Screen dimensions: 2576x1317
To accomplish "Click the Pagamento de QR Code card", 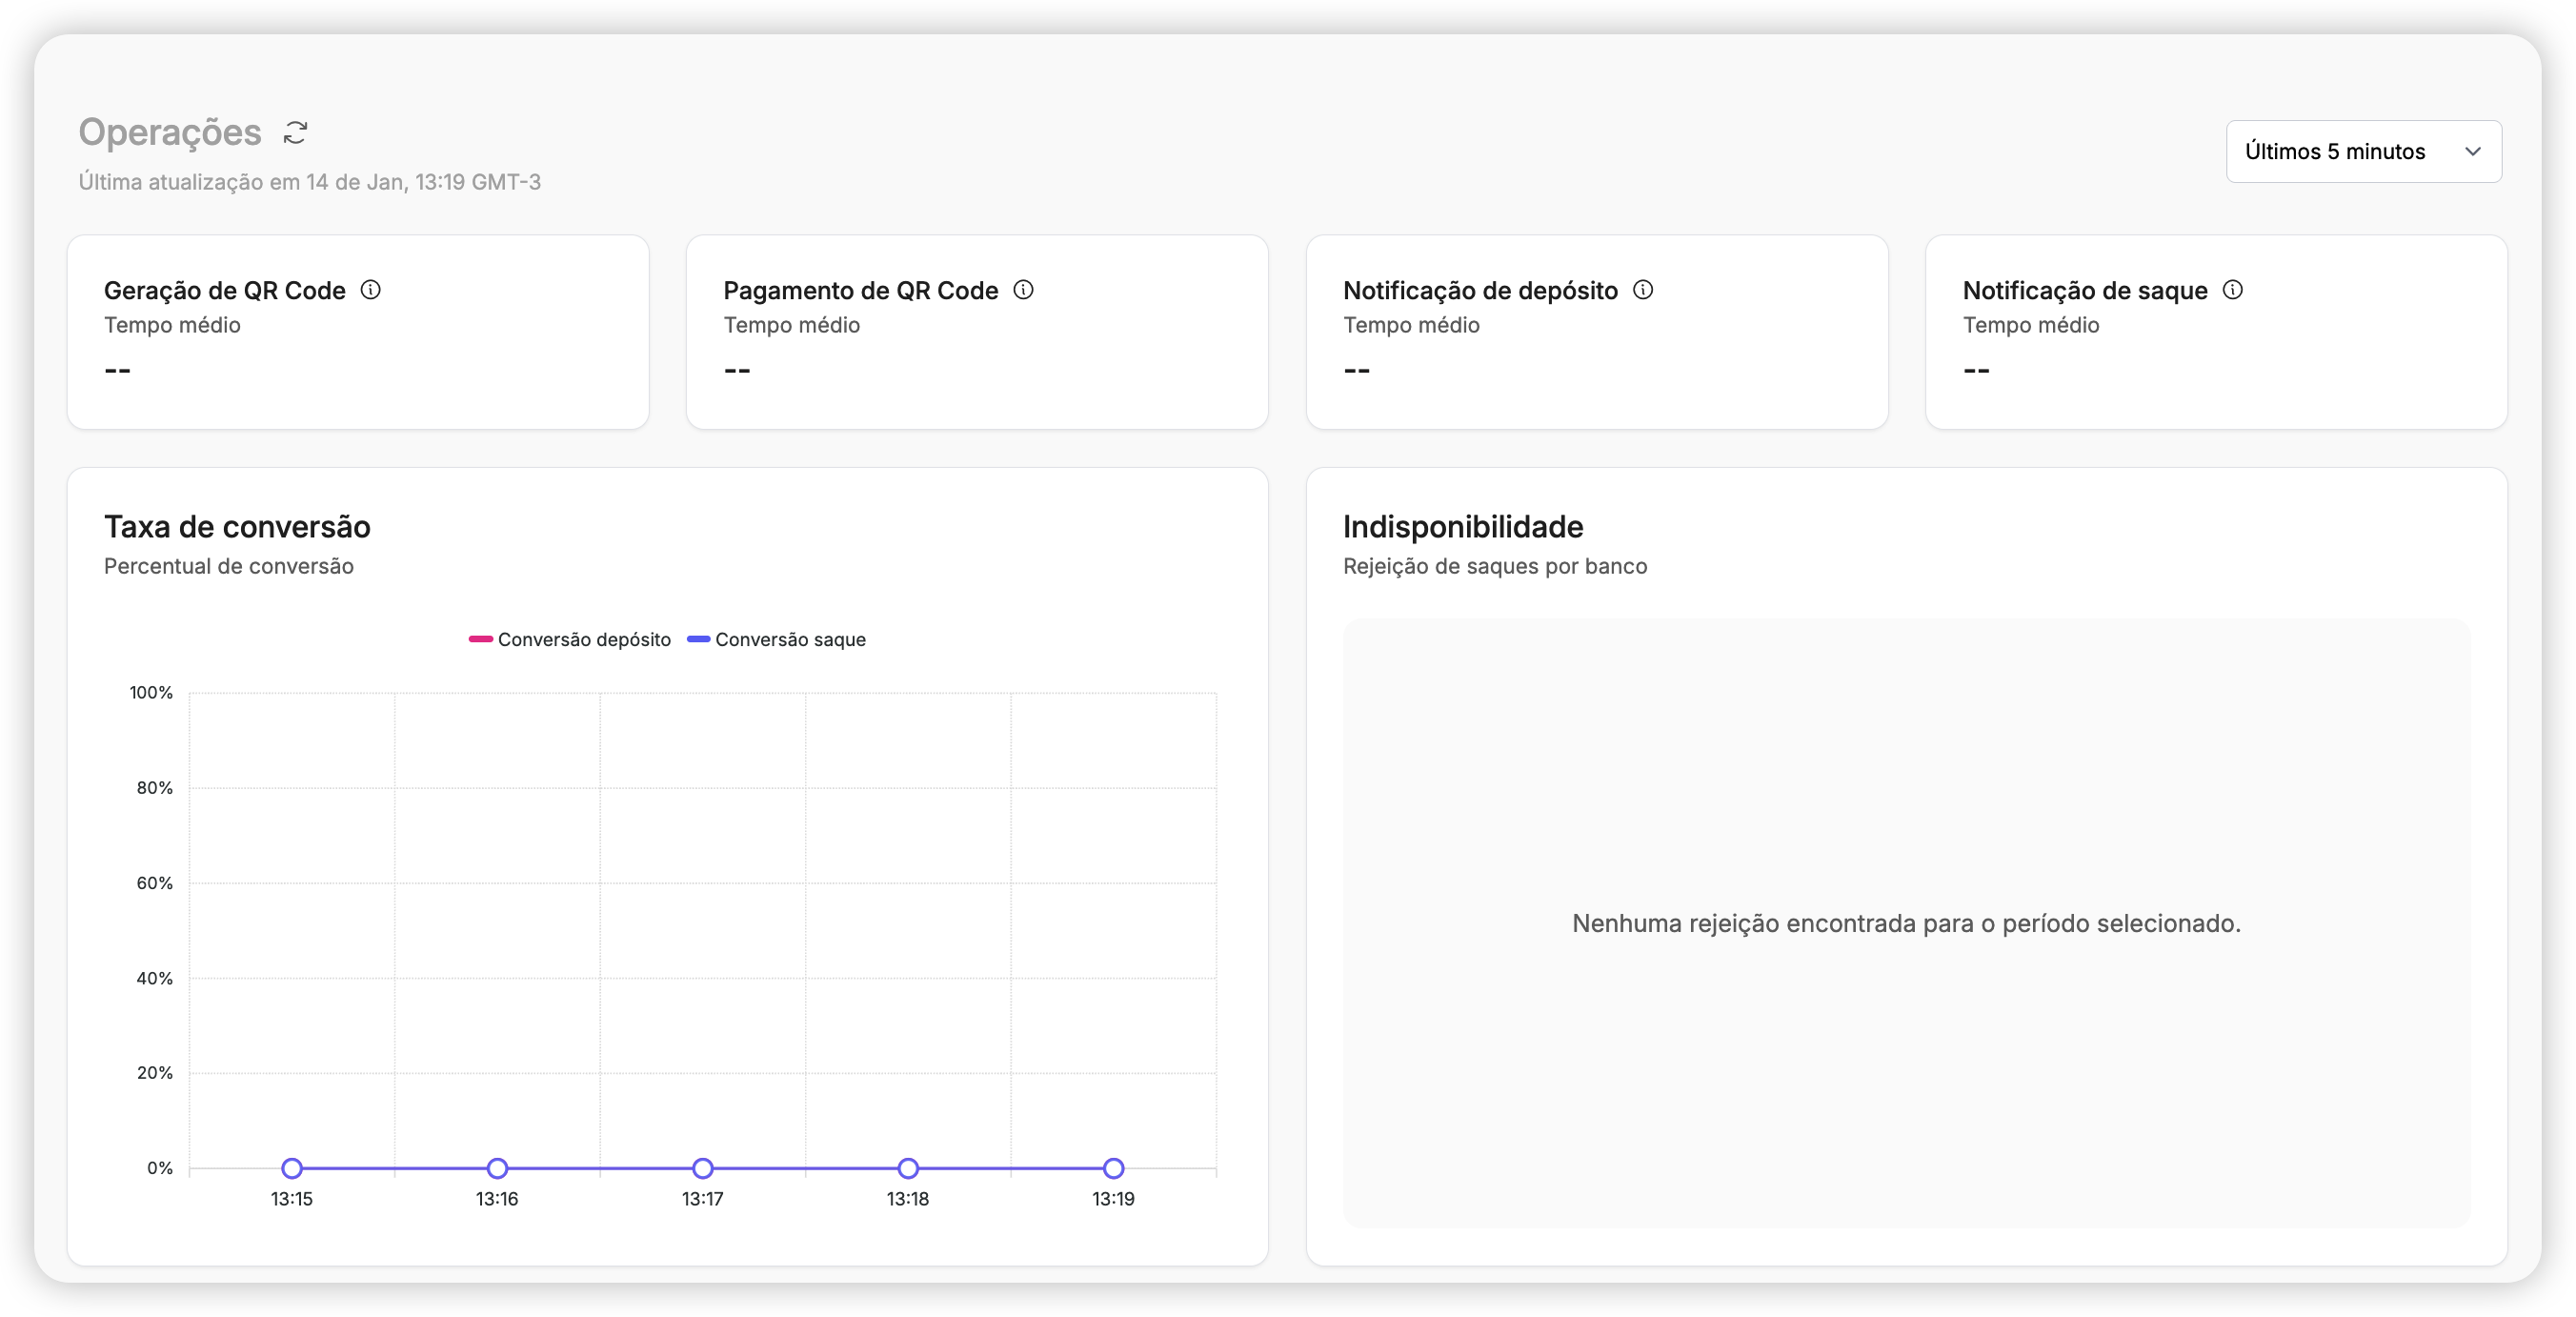I will (x=977, y=332).
